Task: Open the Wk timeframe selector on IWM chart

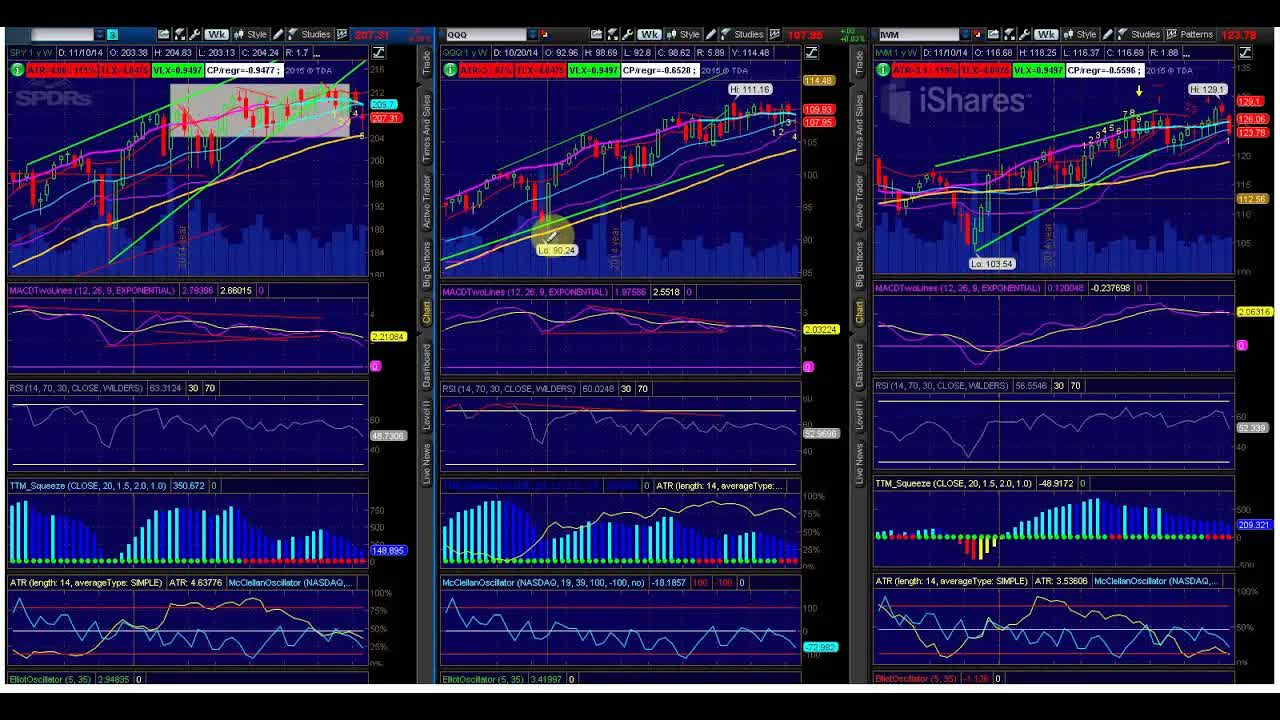Action: tap(1046, 34)
